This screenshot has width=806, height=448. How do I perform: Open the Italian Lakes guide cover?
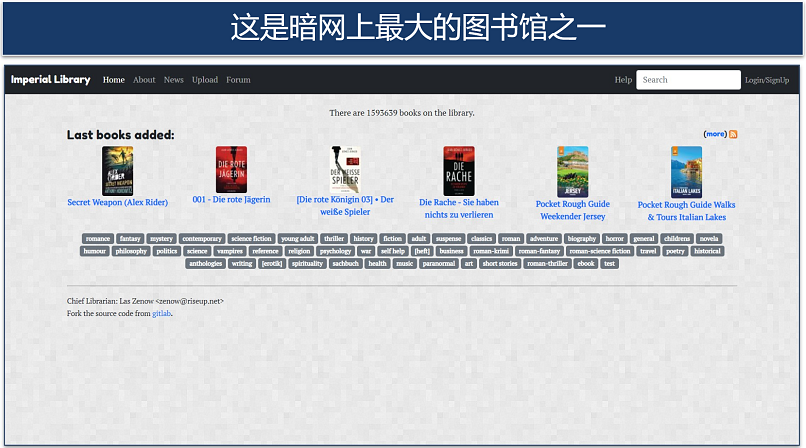686,172
